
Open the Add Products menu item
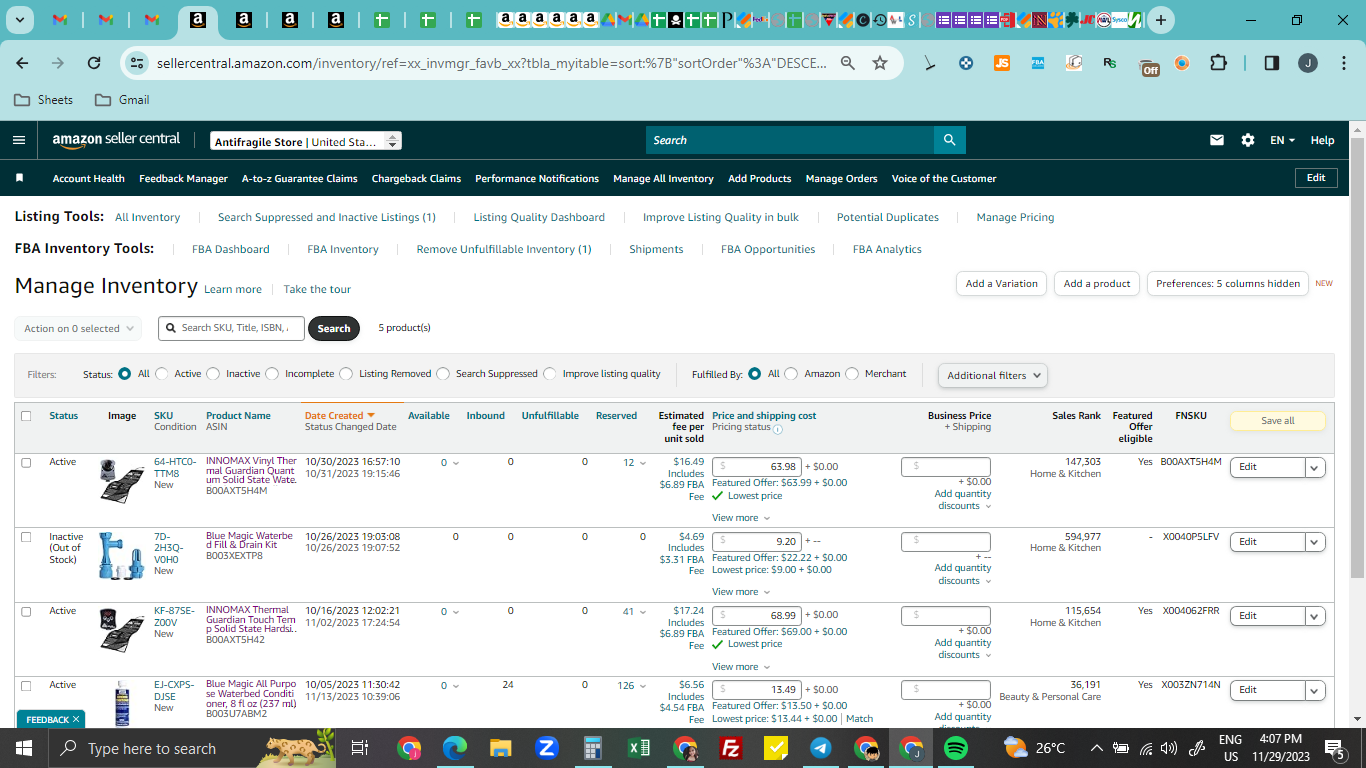[760, 179]
